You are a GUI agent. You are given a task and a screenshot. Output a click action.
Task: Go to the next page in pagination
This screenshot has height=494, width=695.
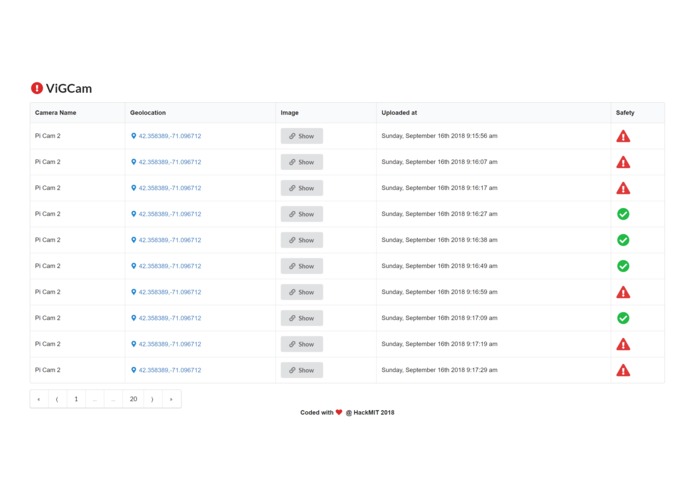tap(152, 399)
